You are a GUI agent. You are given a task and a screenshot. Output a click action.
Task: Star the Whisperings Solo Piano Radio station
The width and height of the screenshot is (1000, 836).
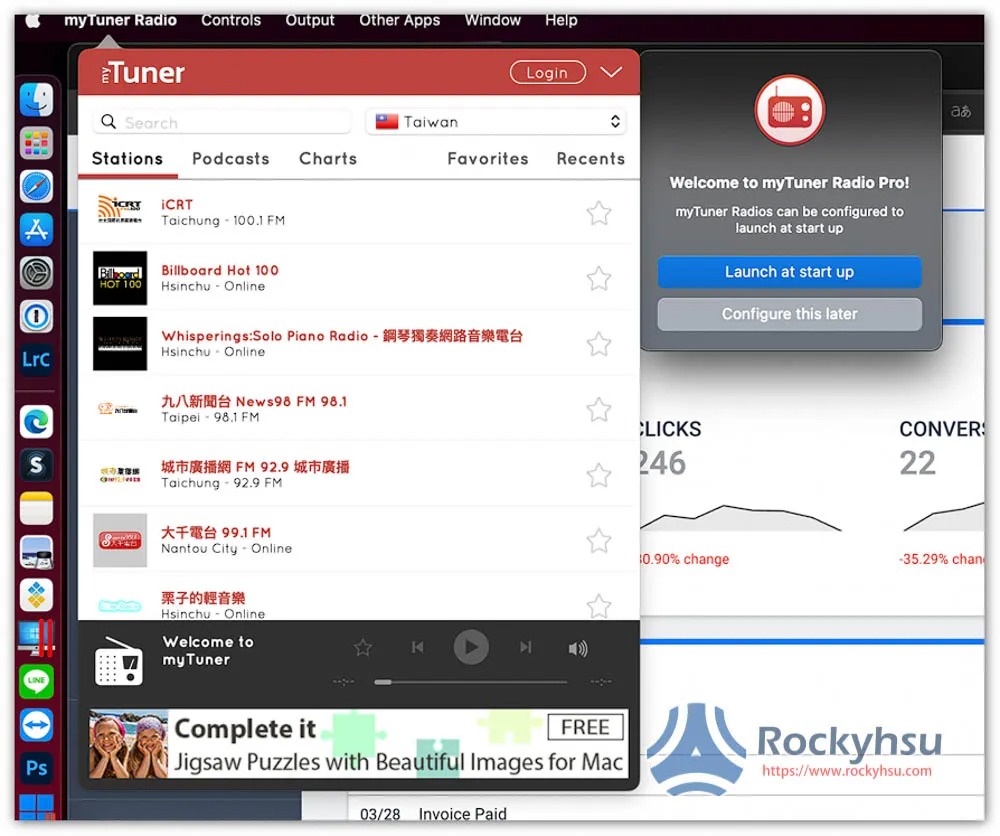599,344
